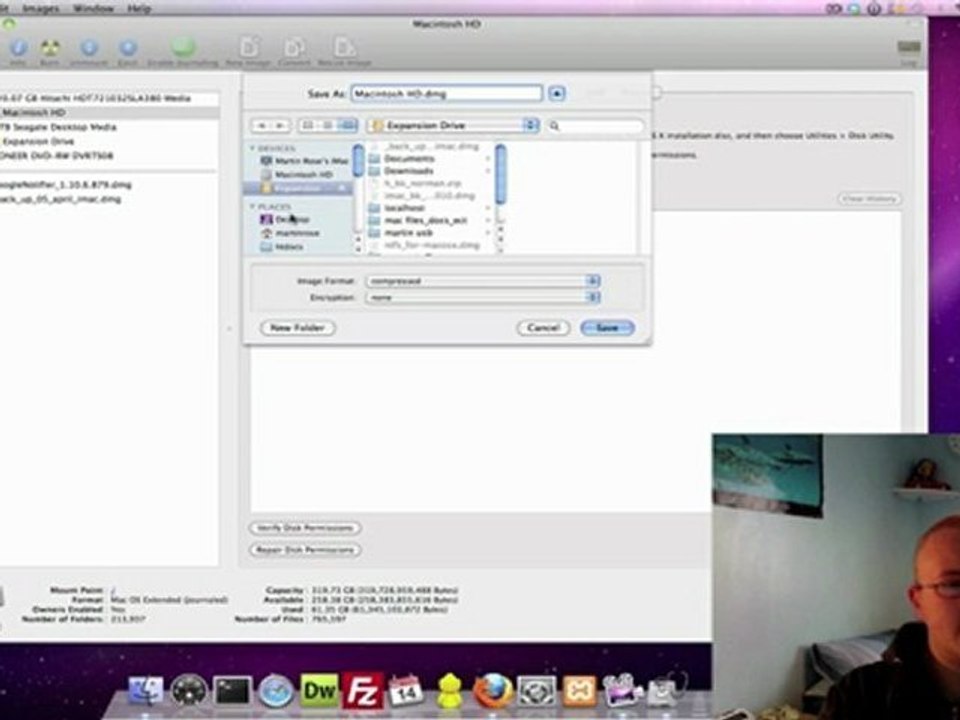Click the Enable Journaling toolbar icon

pos(182,48)
